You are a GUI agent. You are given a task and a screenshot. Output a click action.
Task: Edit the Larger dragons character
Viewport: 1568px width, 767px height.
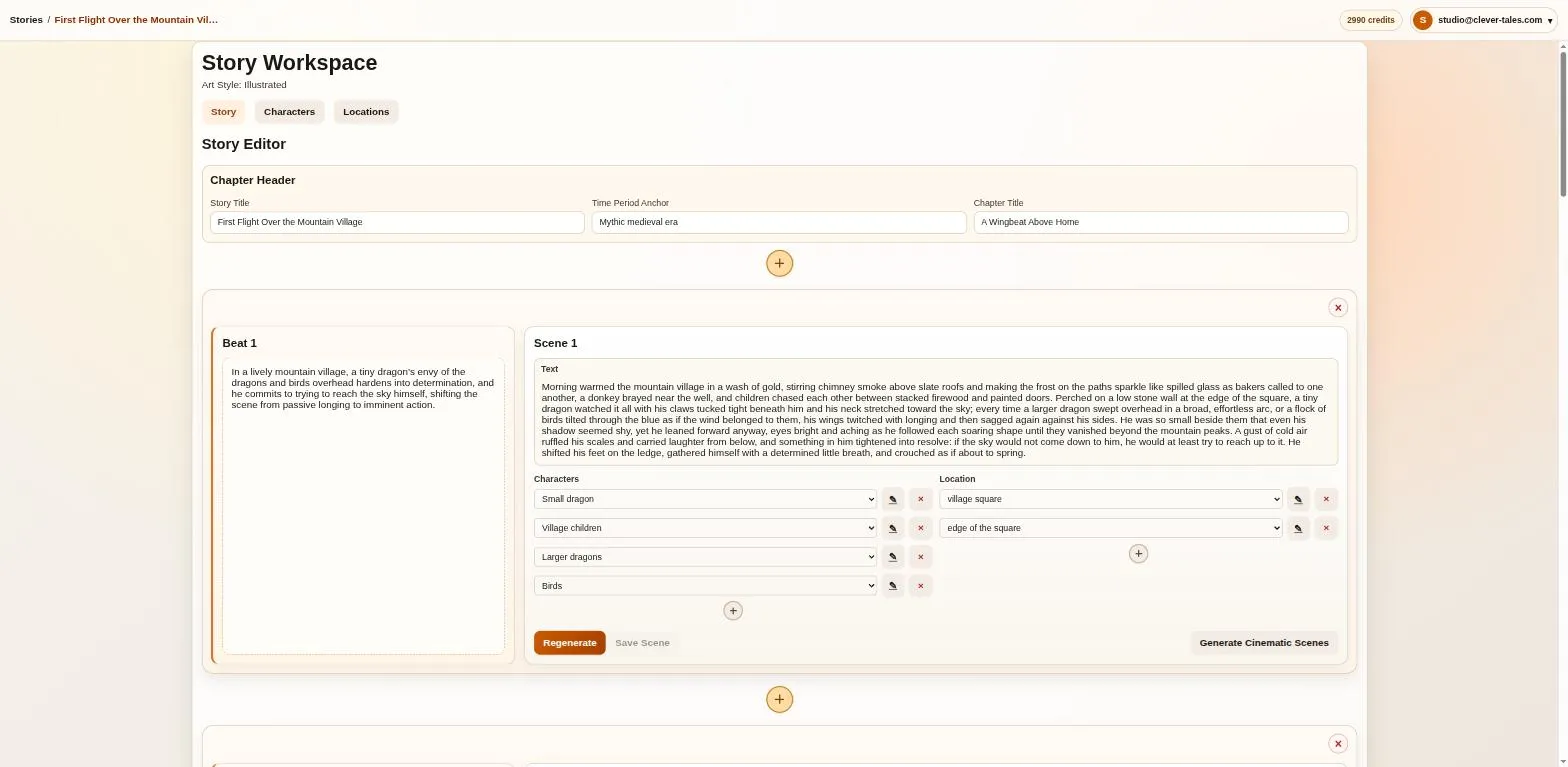893,557
